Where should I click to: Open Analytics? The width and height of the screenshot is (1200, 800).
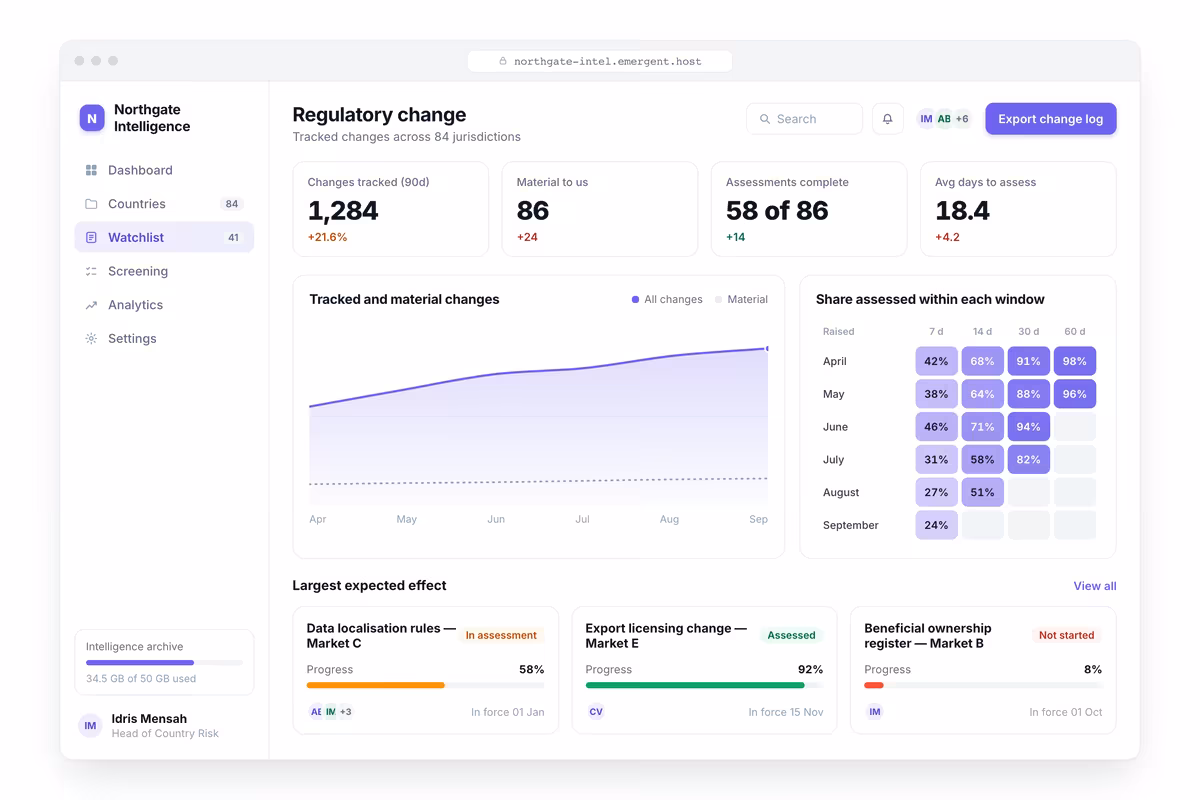tap(164, 305)
